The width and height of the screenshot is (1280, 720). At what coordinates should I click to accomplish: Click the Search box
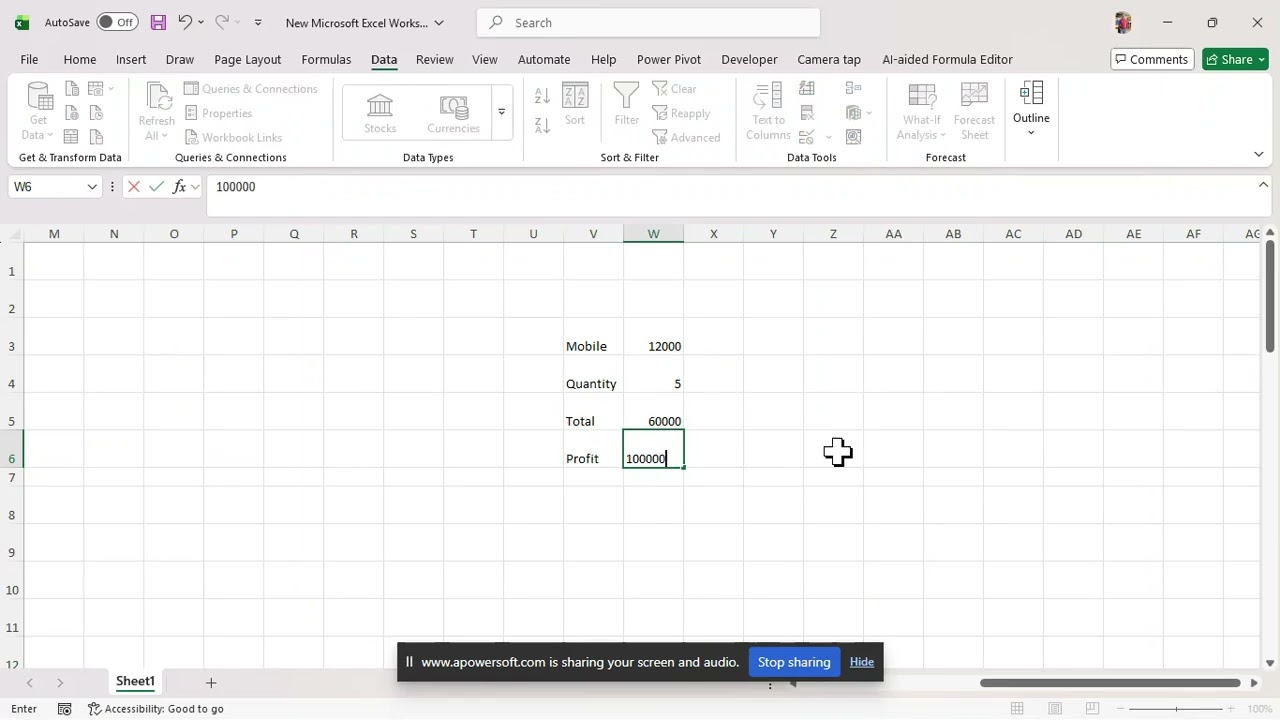click(x=648, y=22)
